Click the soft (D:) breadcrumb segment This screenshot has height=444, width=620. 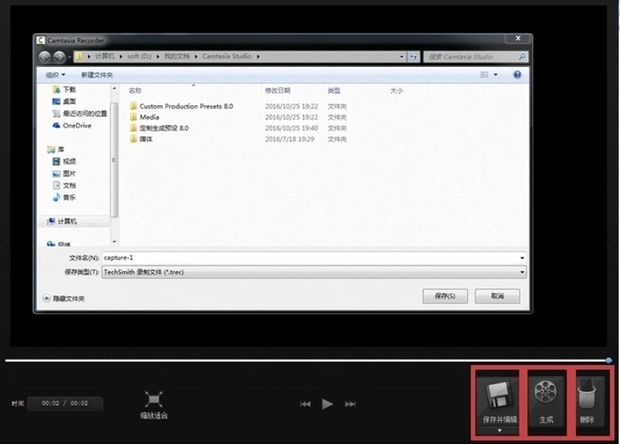pos(139,56)
